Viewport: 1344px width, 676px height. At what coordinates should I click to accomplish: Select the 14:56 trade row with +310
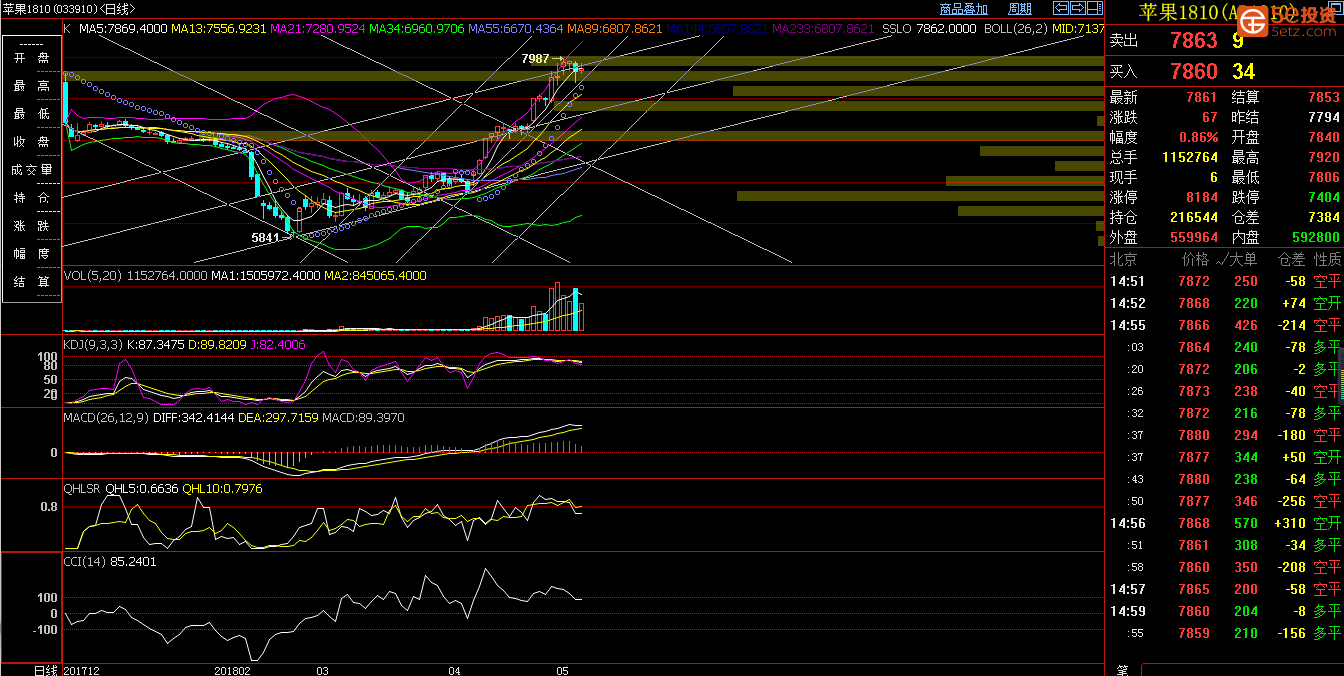(x=1225, y=523)
